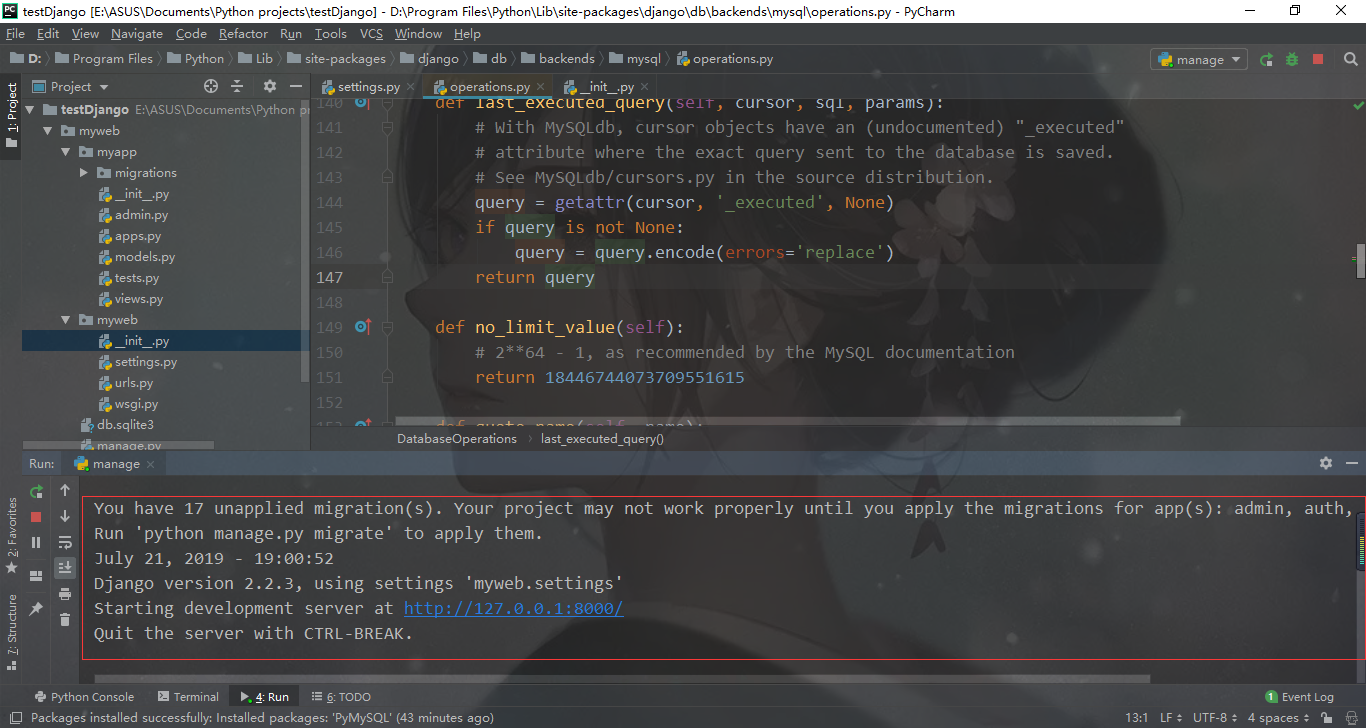The width and height of the screenshot is (1366, 728).
Task: Hide the Project tool window
Action: (x=295, y=86)
